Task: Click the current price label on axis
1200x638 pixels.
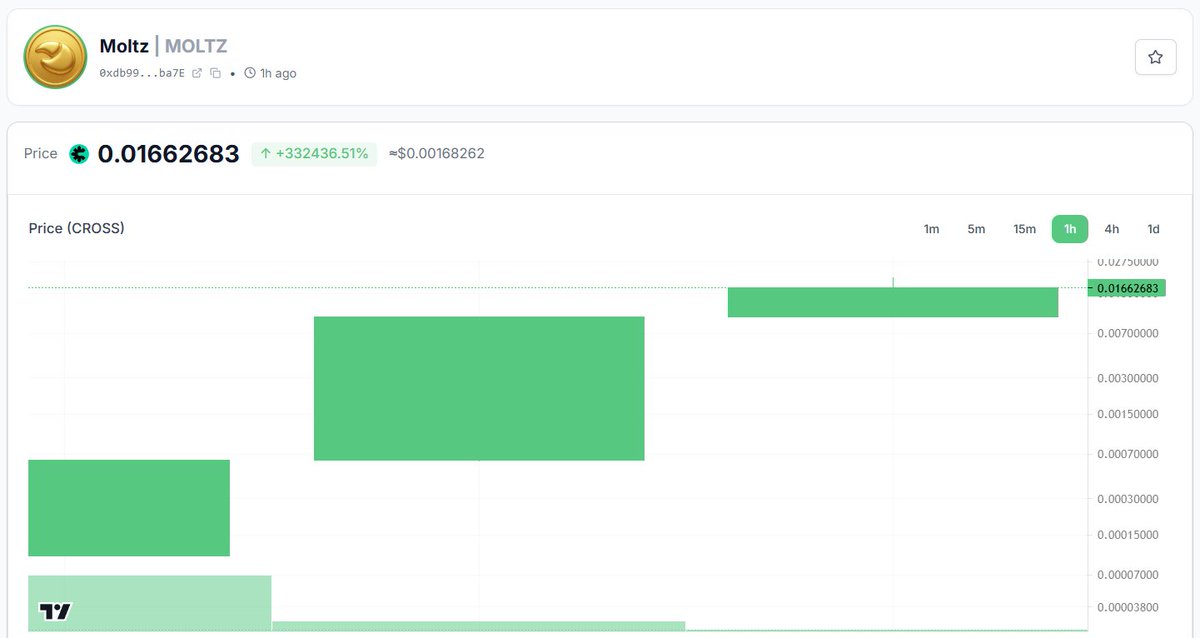Action: pyautogui.click(x=1127, y=288)
